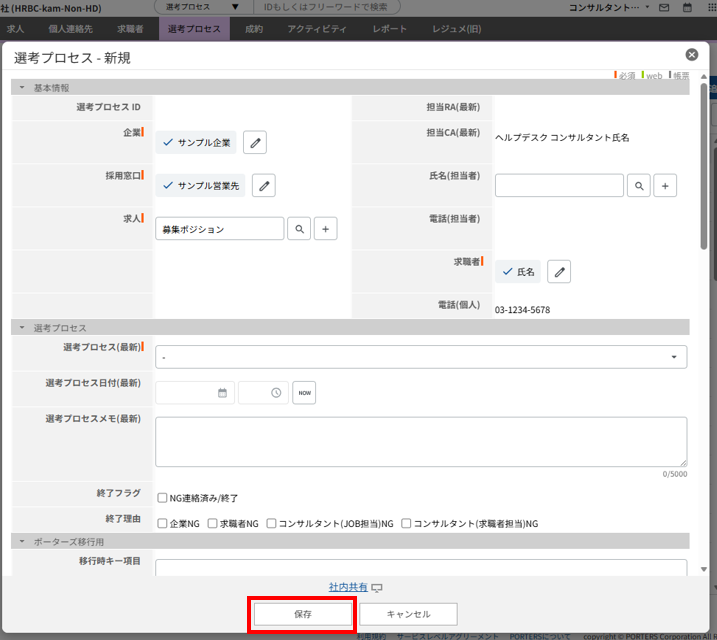Check the 求職者NG checkbox
The width and height of the screenshot is (717, 640).
tap(212, 523)
